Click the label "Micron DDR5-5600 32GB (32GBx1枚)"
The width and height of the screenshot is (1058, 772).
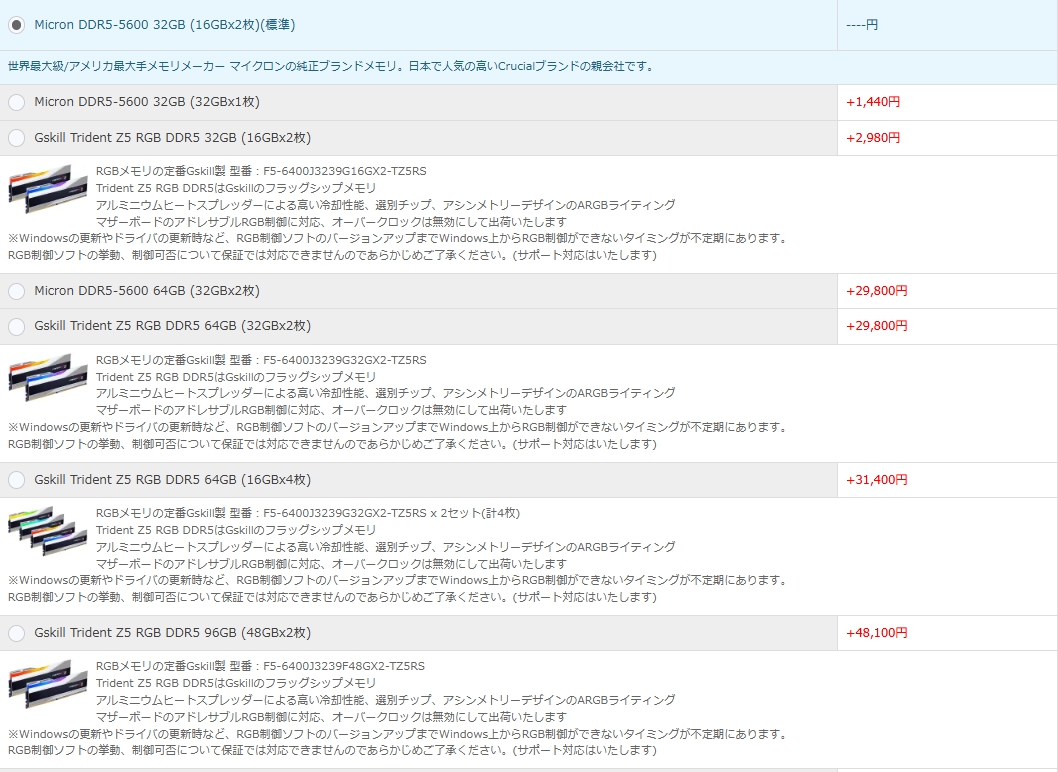(x=147, y=102)
